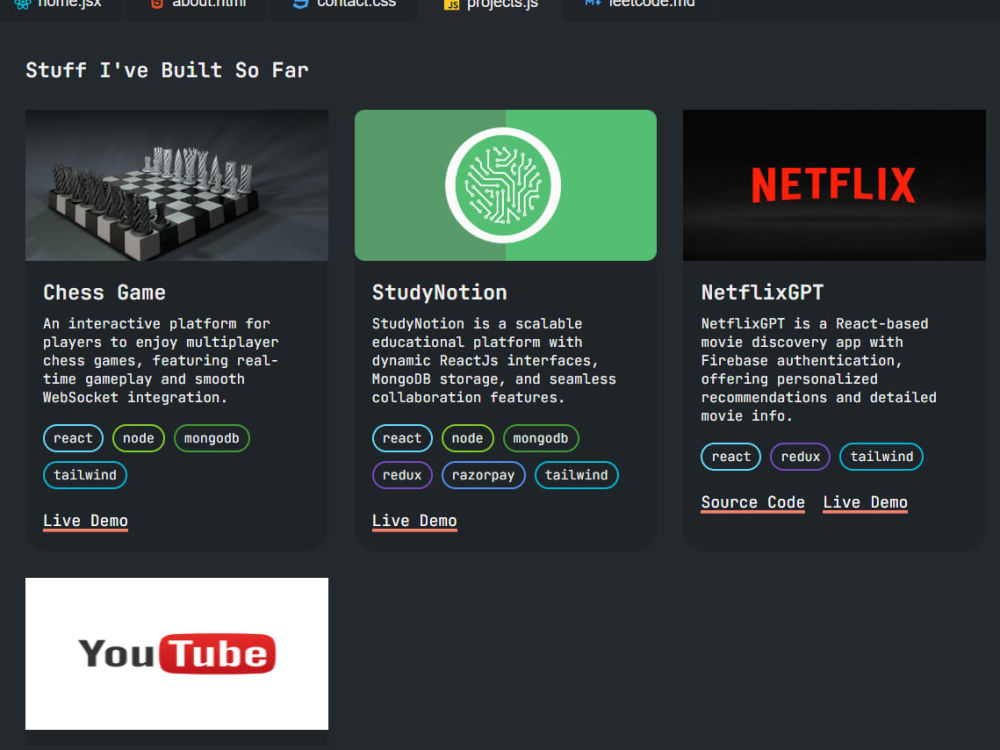The width and height of the screenshot is (1000, 750).
Task: Click the JS icon on projects.js tab
Action: pyautogui.click(x=452, y=4)
